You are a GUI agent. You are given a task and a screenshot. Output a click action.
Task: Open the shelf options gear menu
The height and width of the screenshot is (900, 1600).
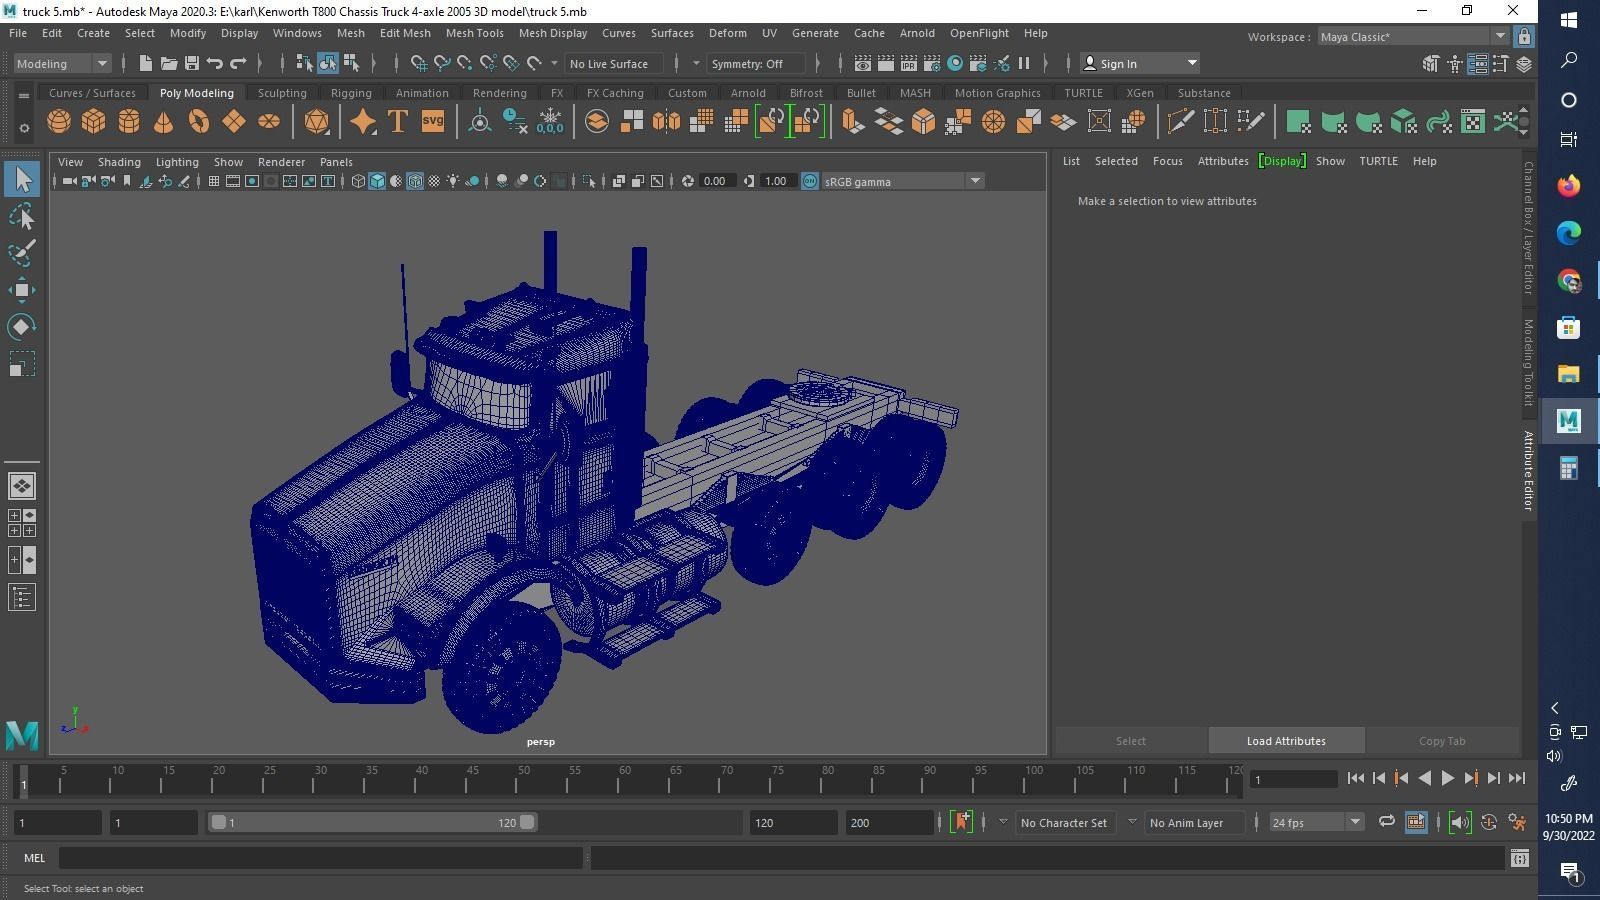click(x=24, y=128)
